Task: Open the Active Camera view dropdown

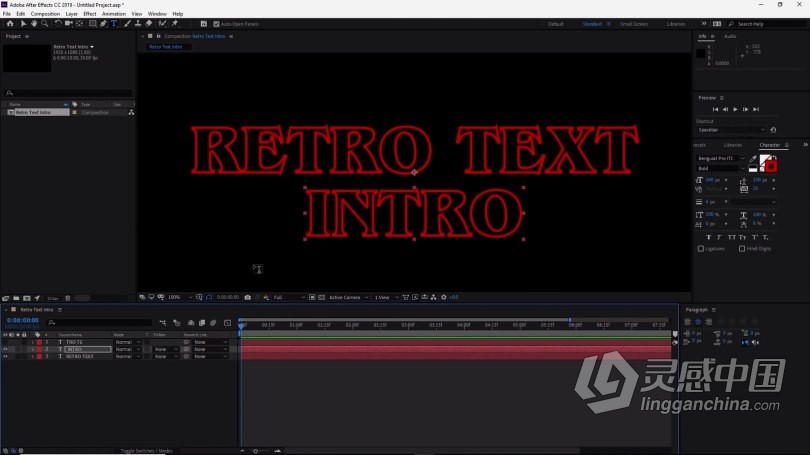Action: tap(346, 297)
